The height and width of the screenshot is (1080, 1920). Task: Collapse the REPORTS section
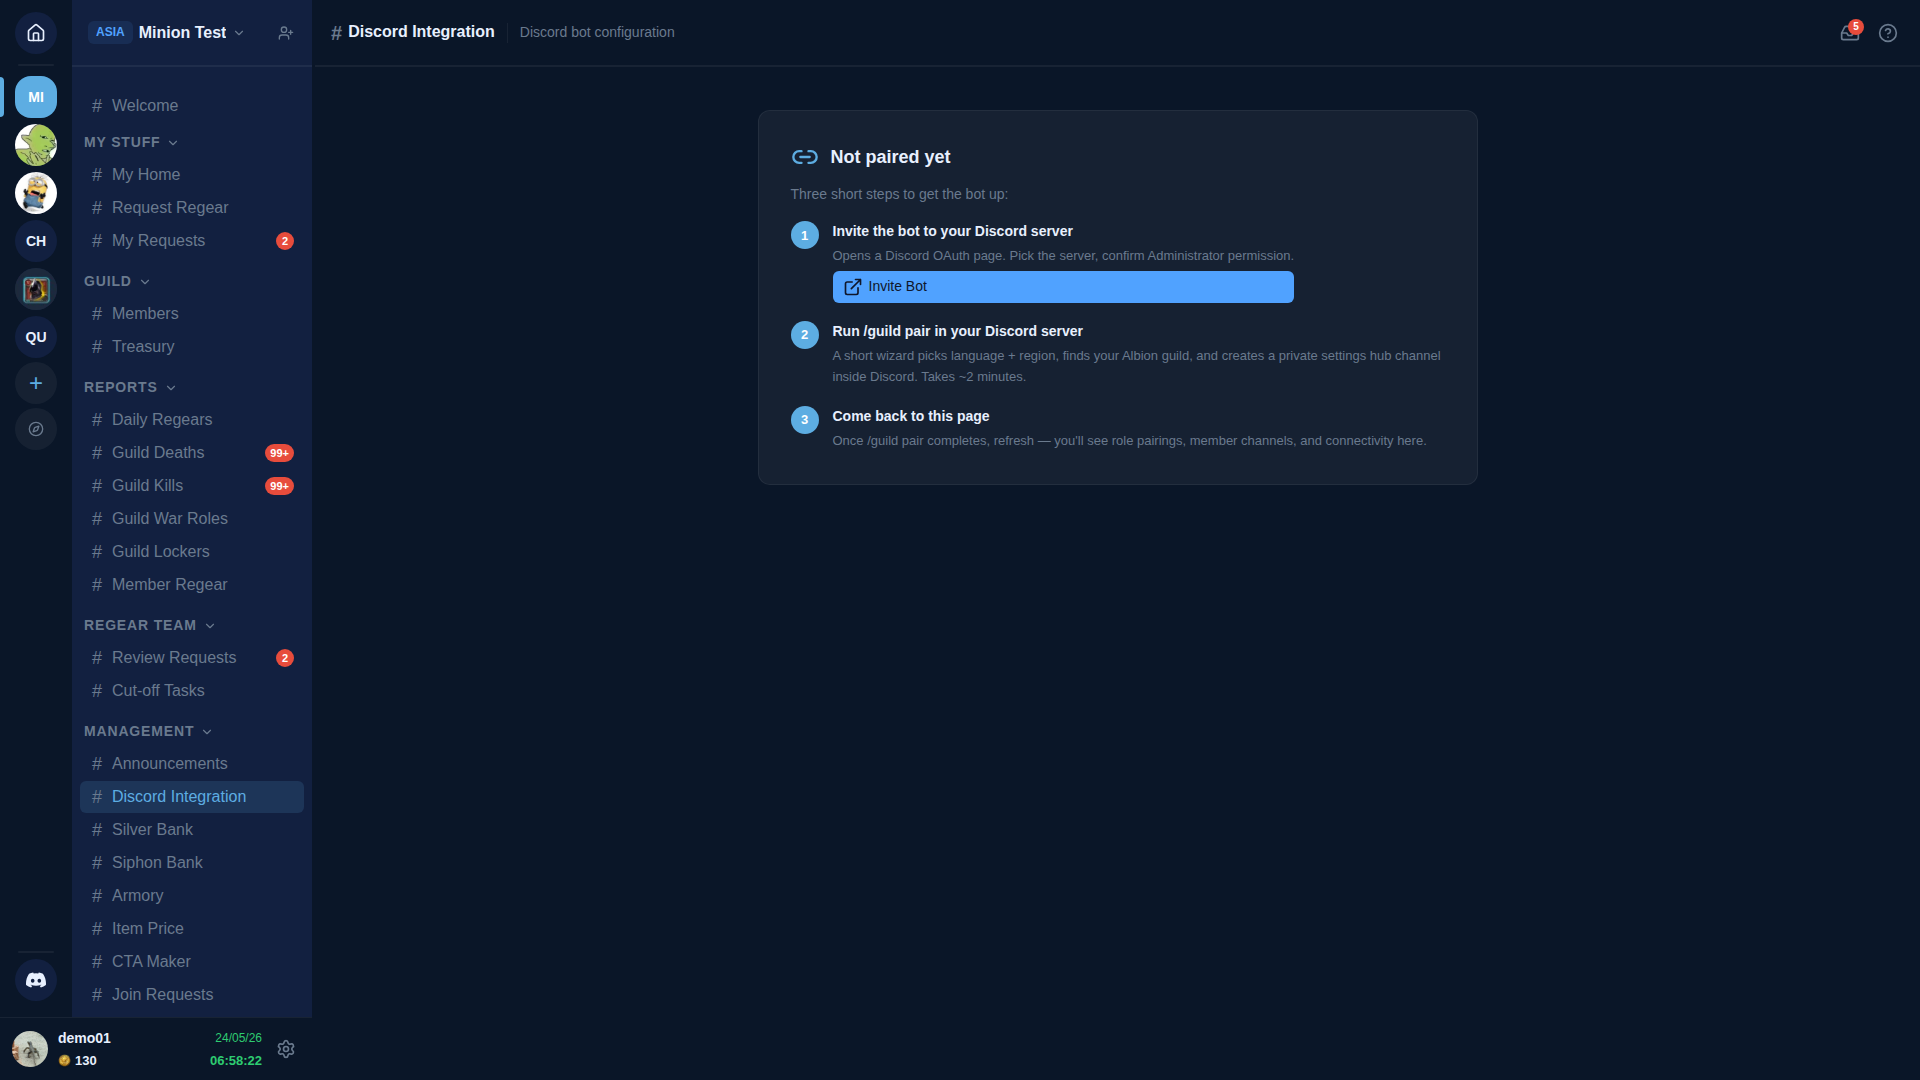[130, 387]
